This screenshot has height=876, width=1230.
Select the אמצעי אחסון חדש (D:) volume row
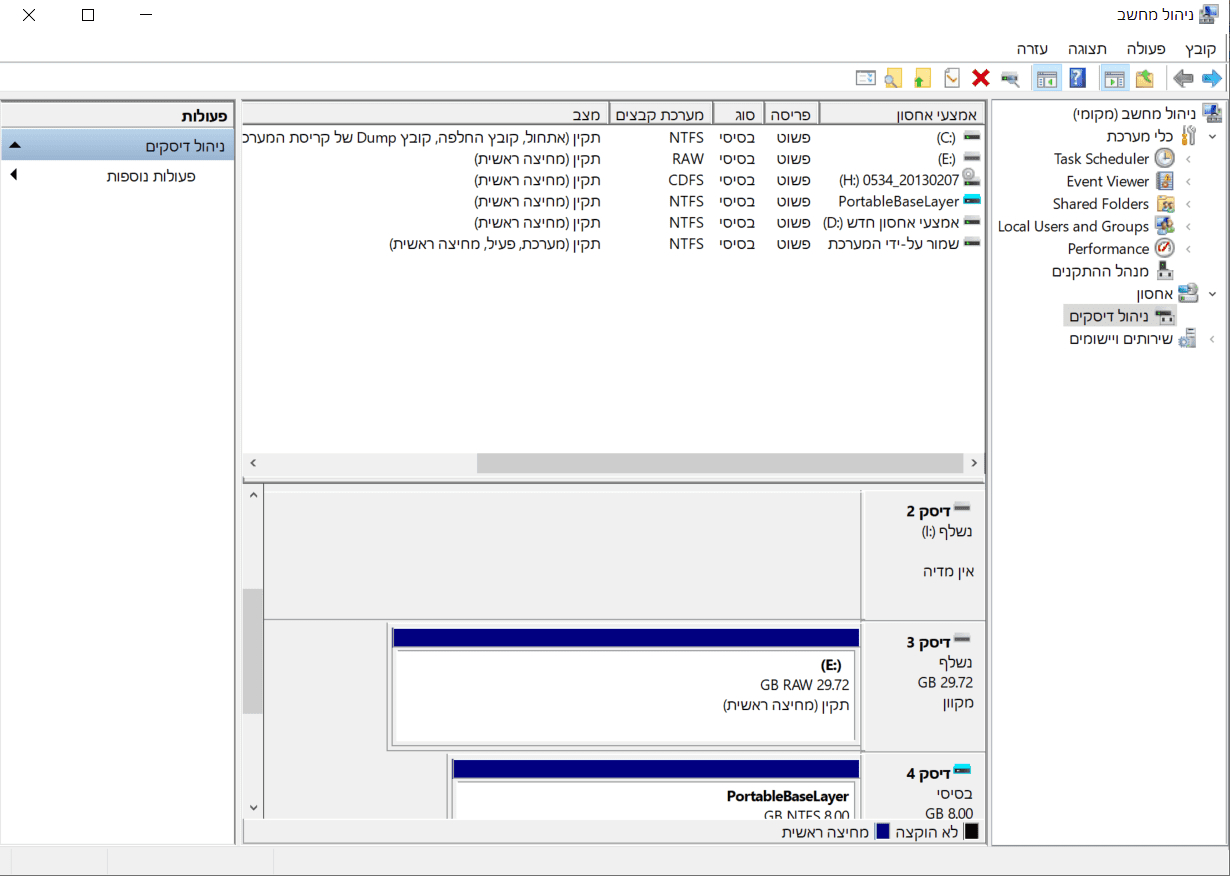click(613, 222)
